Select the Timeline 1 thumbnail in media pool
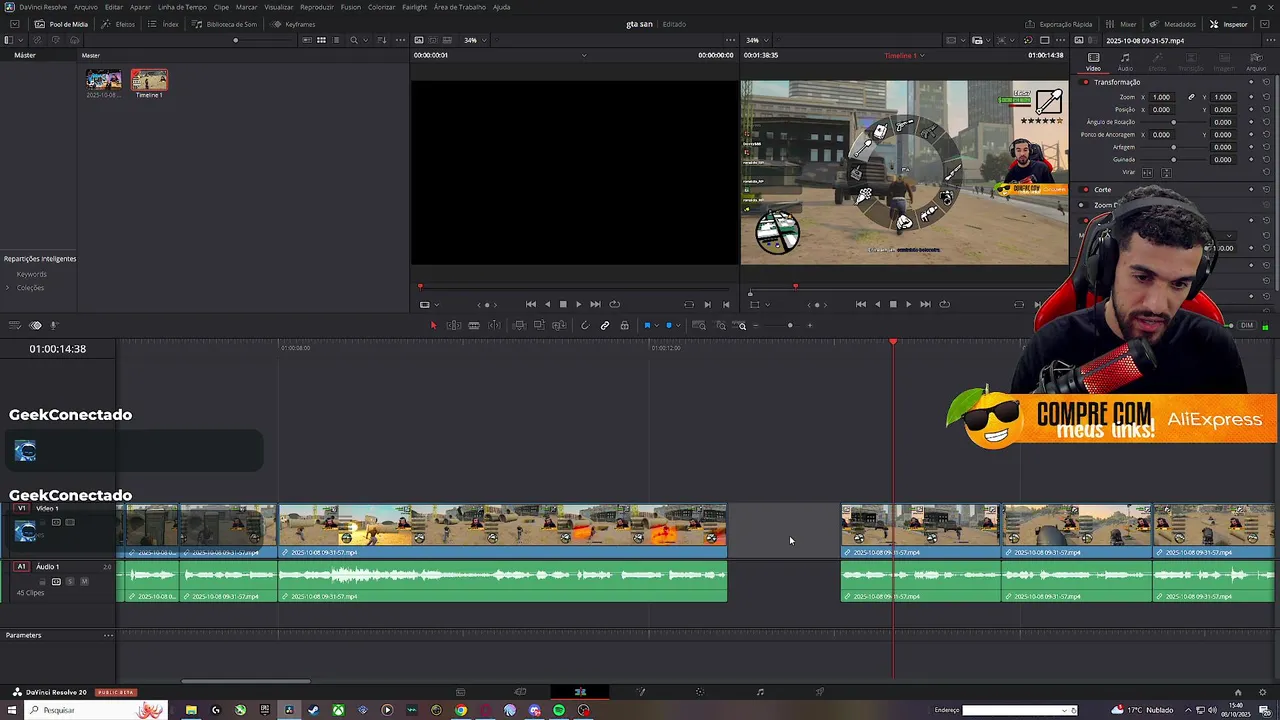This screenshot has width=1280, height=720. (x=149, y=80)
